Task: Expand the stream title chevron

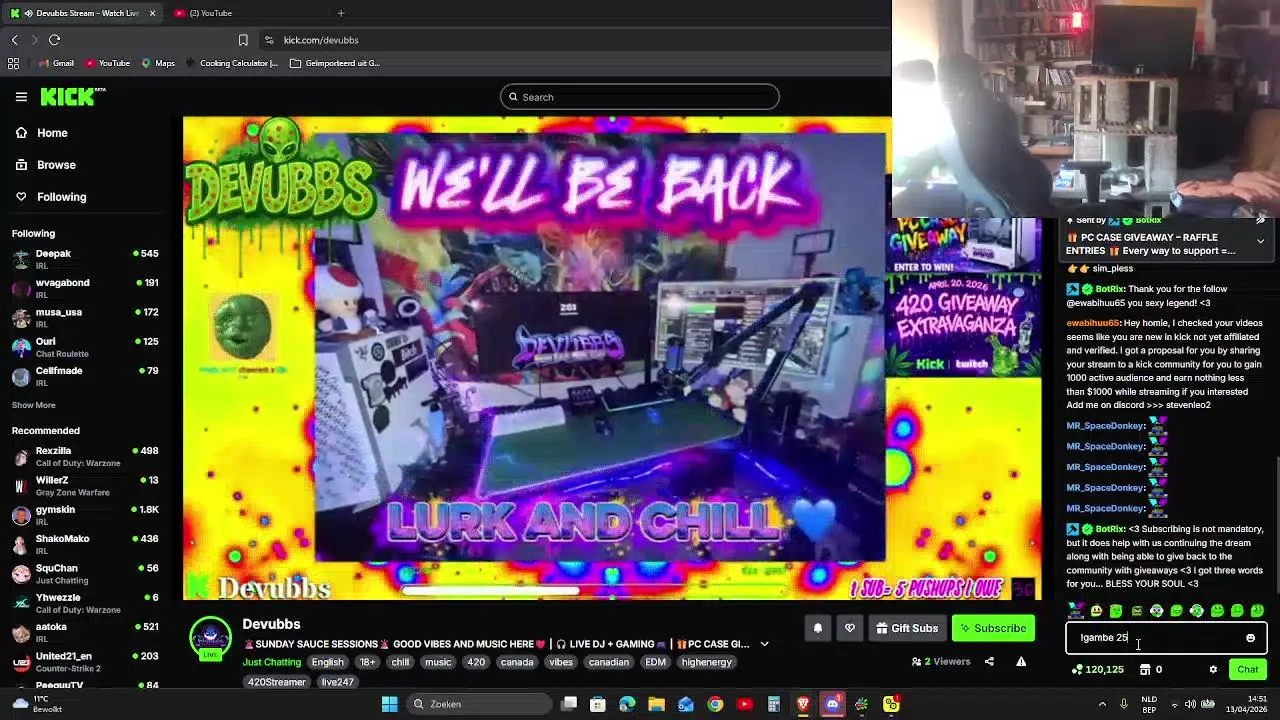Action: (764, 644)
